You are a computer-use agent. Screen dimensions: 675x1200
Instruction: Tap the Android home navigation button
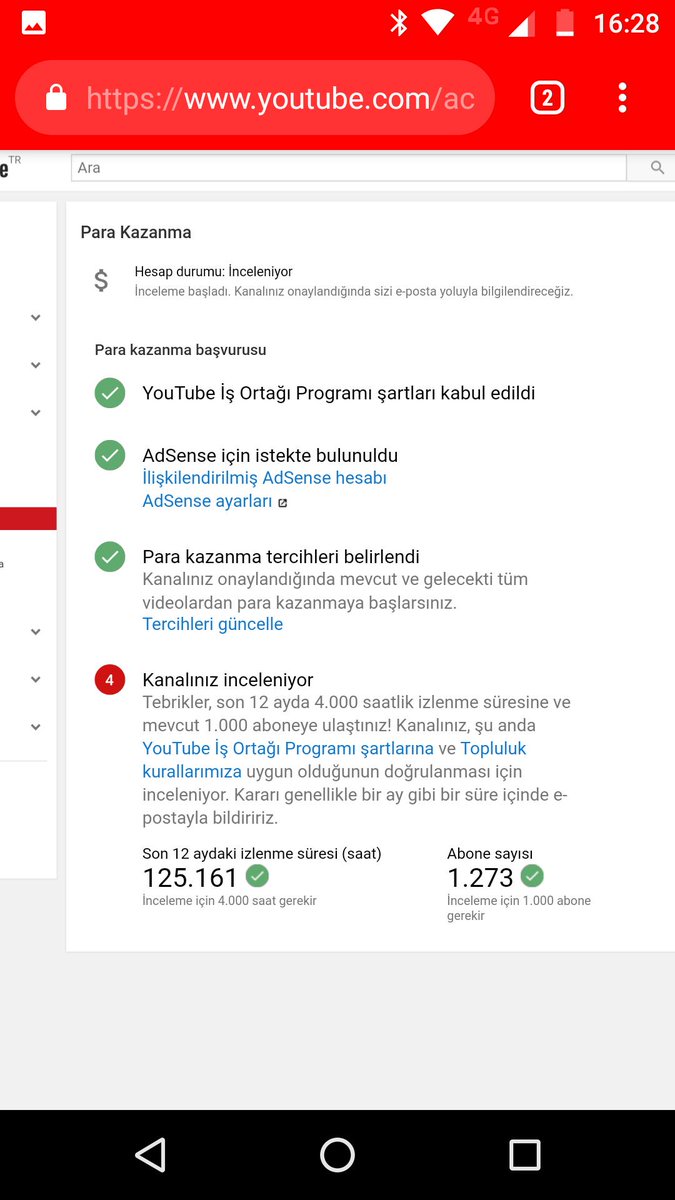(x=337, y=1155)
